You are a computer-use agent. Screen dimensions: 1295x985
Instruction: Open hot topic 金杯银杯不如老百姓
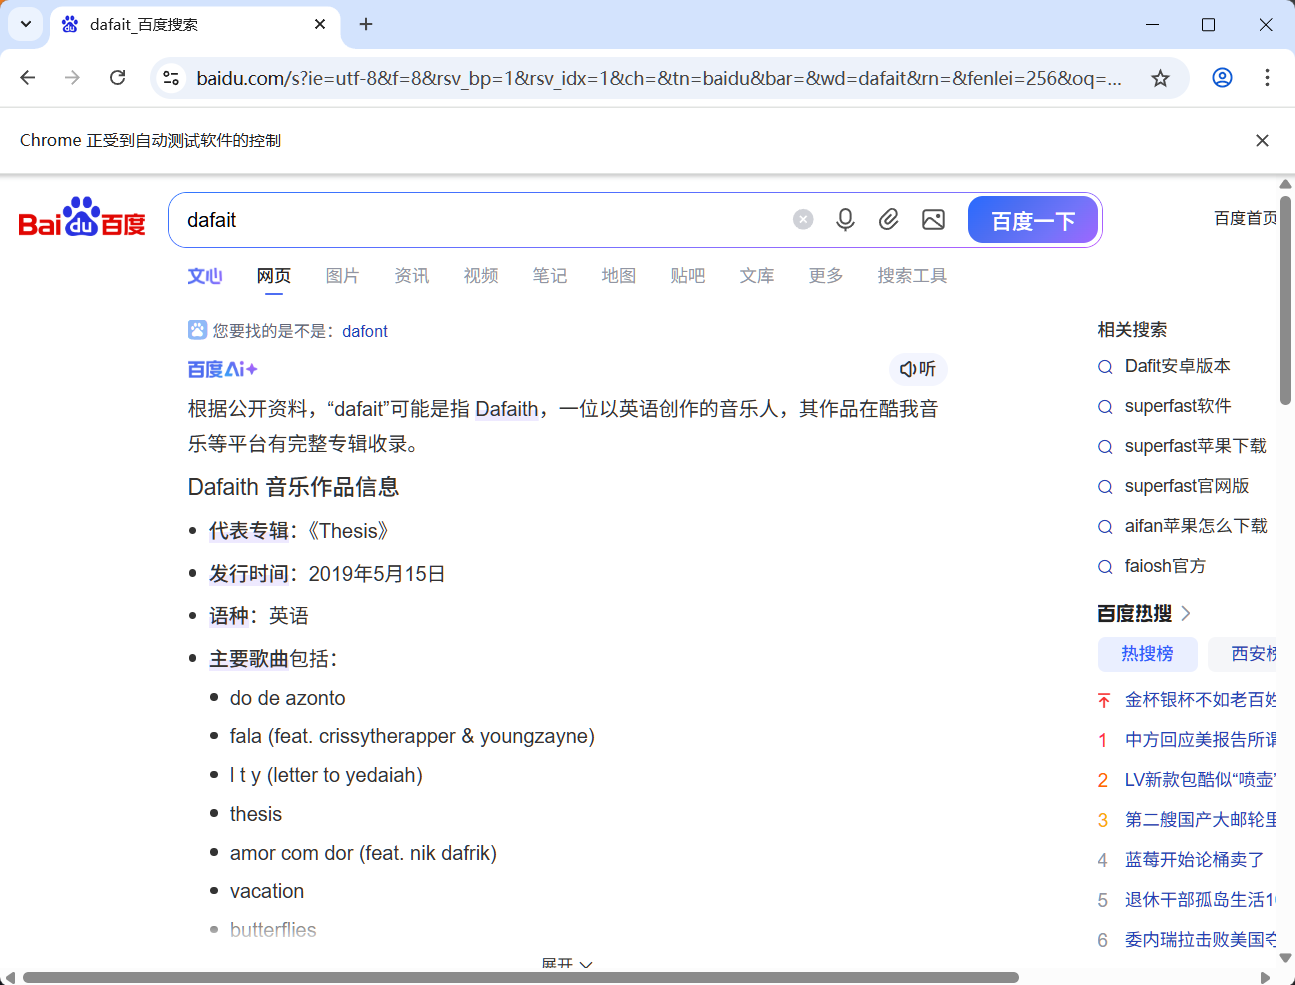tap(1201, 700)
